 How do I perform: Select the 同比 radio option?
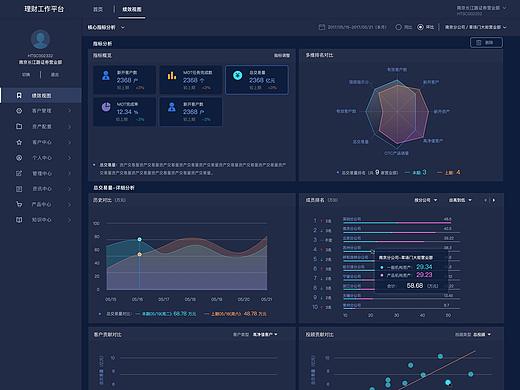pyautogui.click(x=398, y=27)
